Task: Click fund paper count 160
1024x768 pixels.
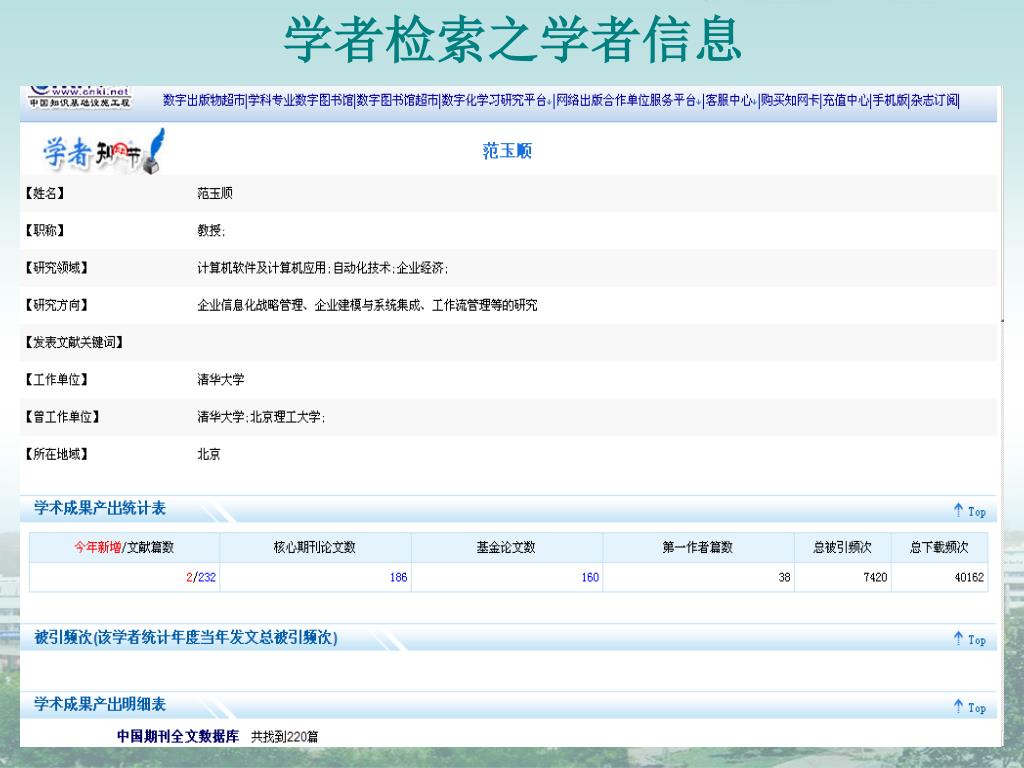Action: [x=590, y=577]
